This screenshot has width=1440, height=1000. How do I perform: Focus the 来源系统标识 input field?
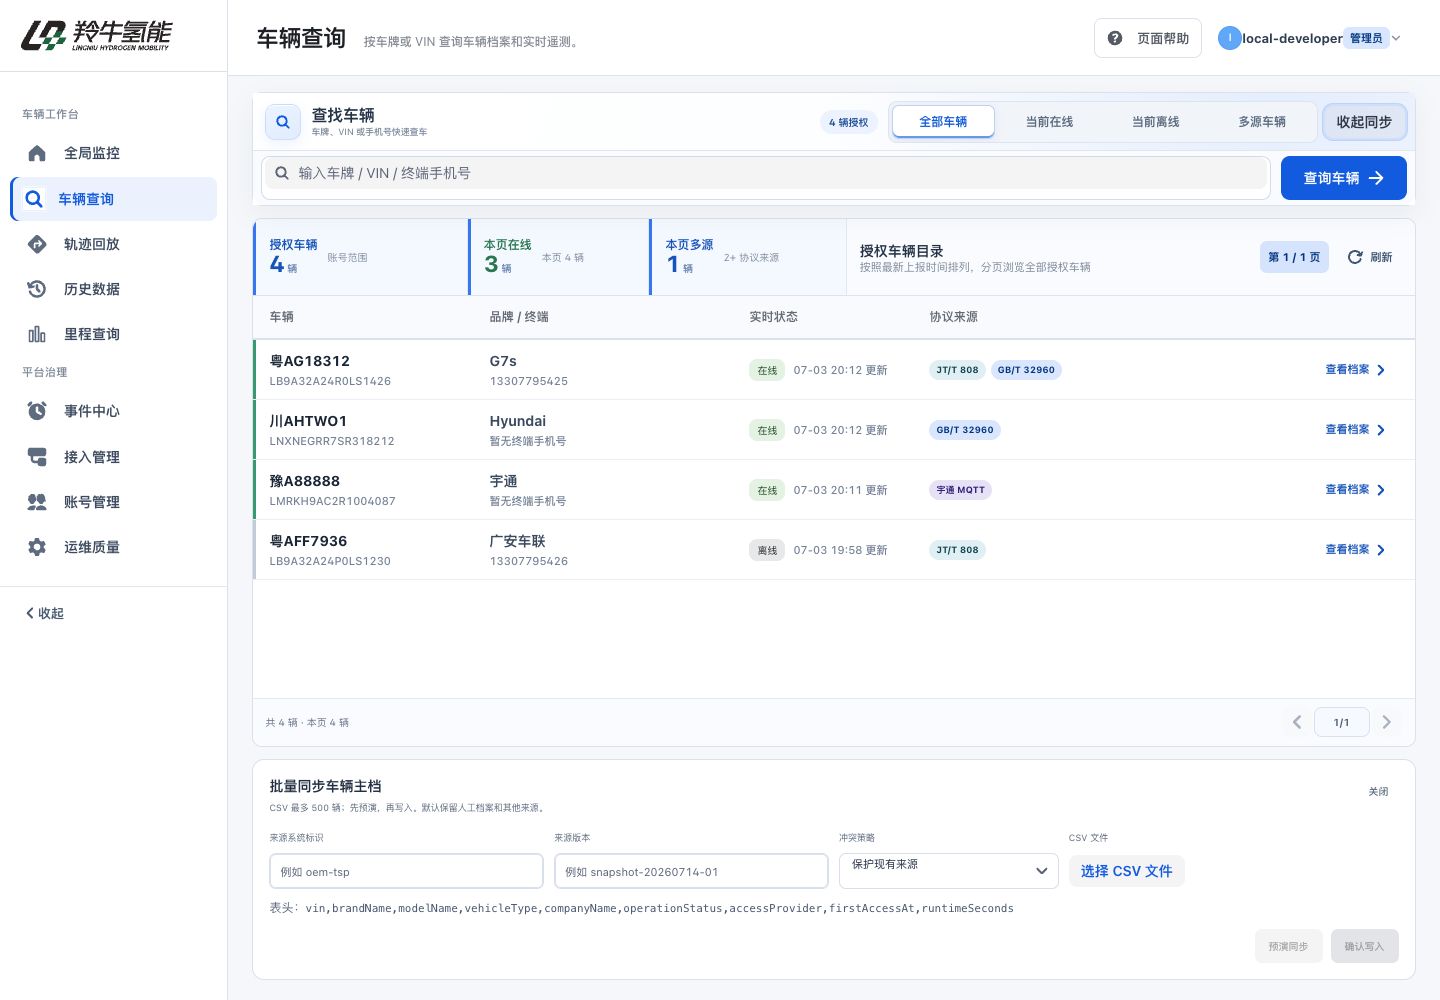[x=406, y=871]
